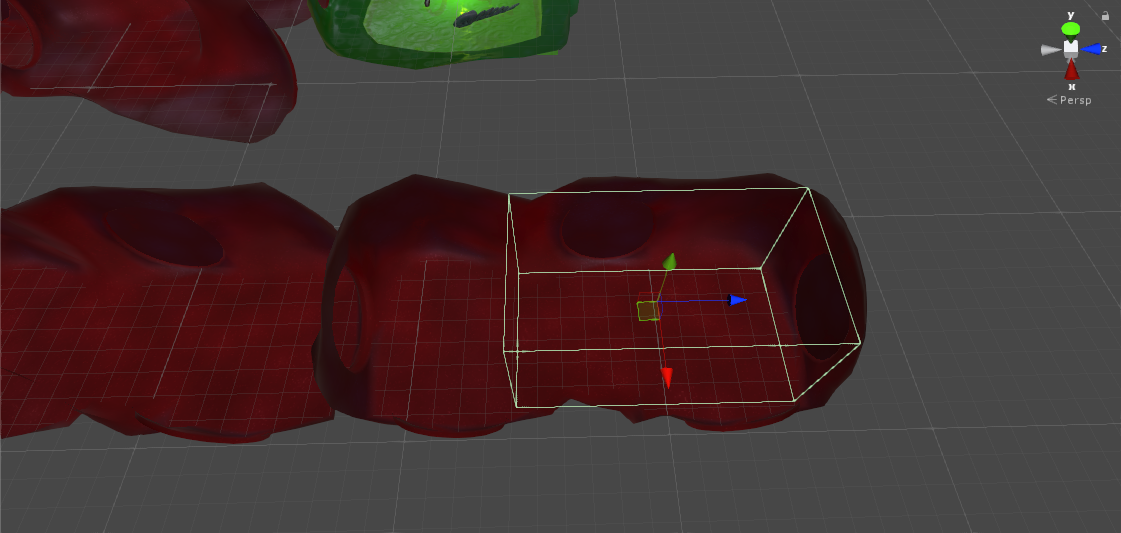Toggle the Persp projection label
Viewport: 1121px width, 533px height.
[1076, 100]
